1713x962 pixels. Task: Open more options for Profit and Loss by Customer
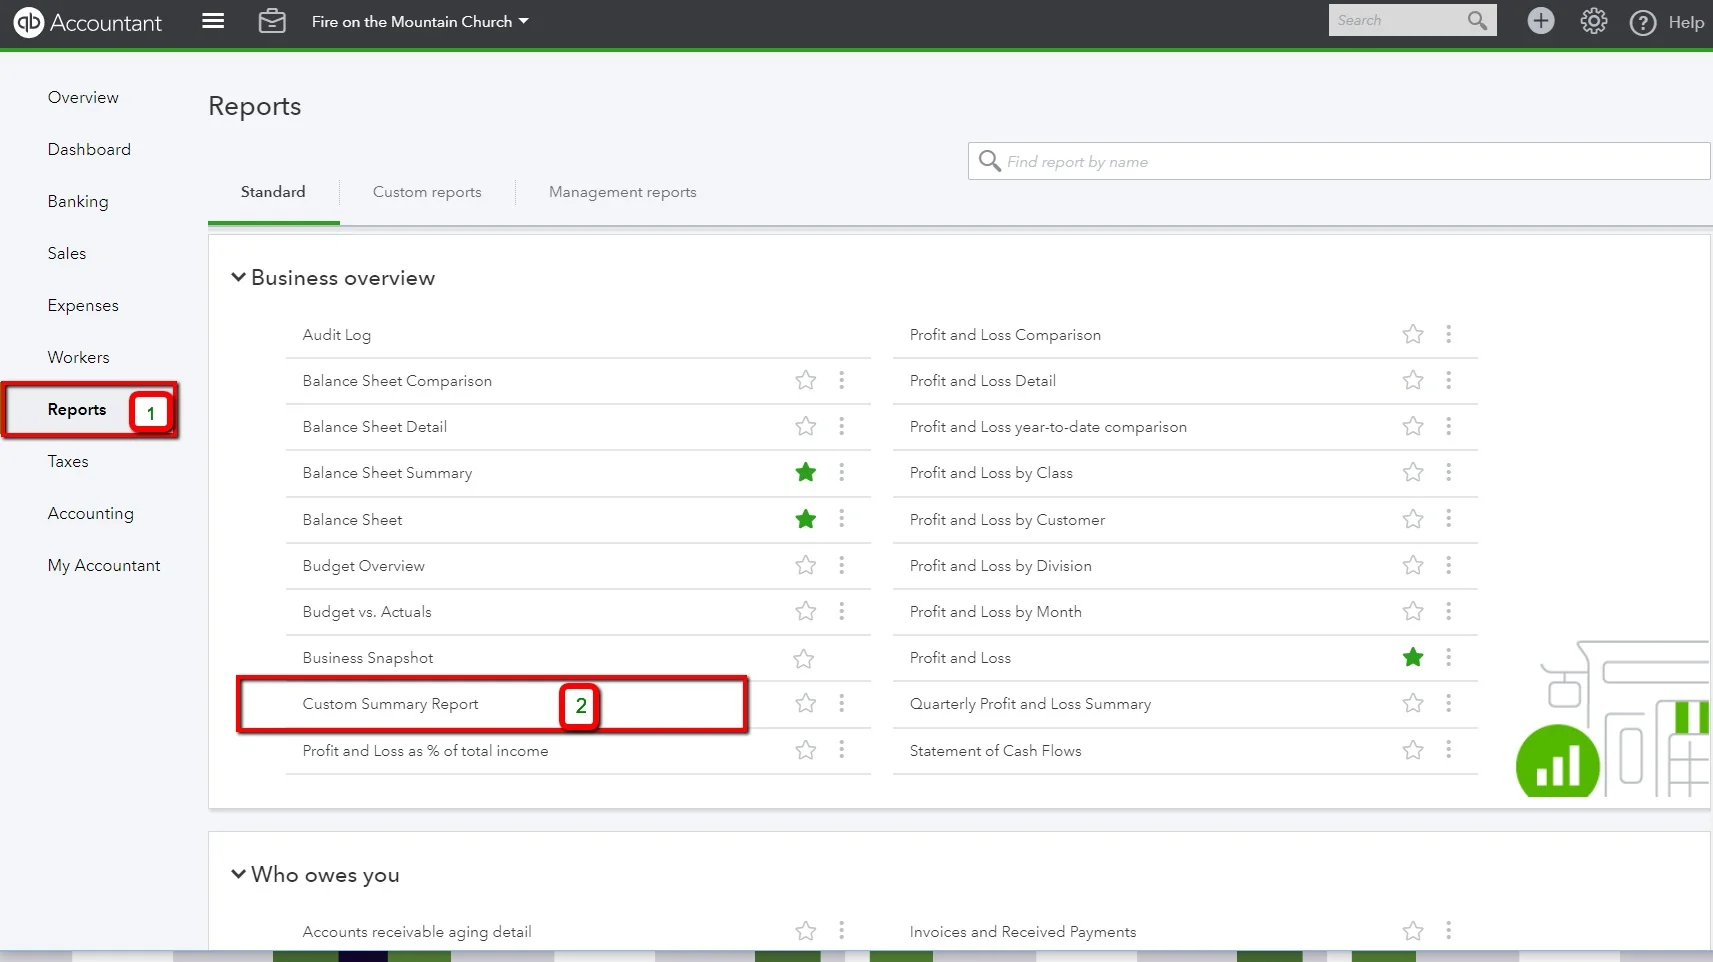1448,518
